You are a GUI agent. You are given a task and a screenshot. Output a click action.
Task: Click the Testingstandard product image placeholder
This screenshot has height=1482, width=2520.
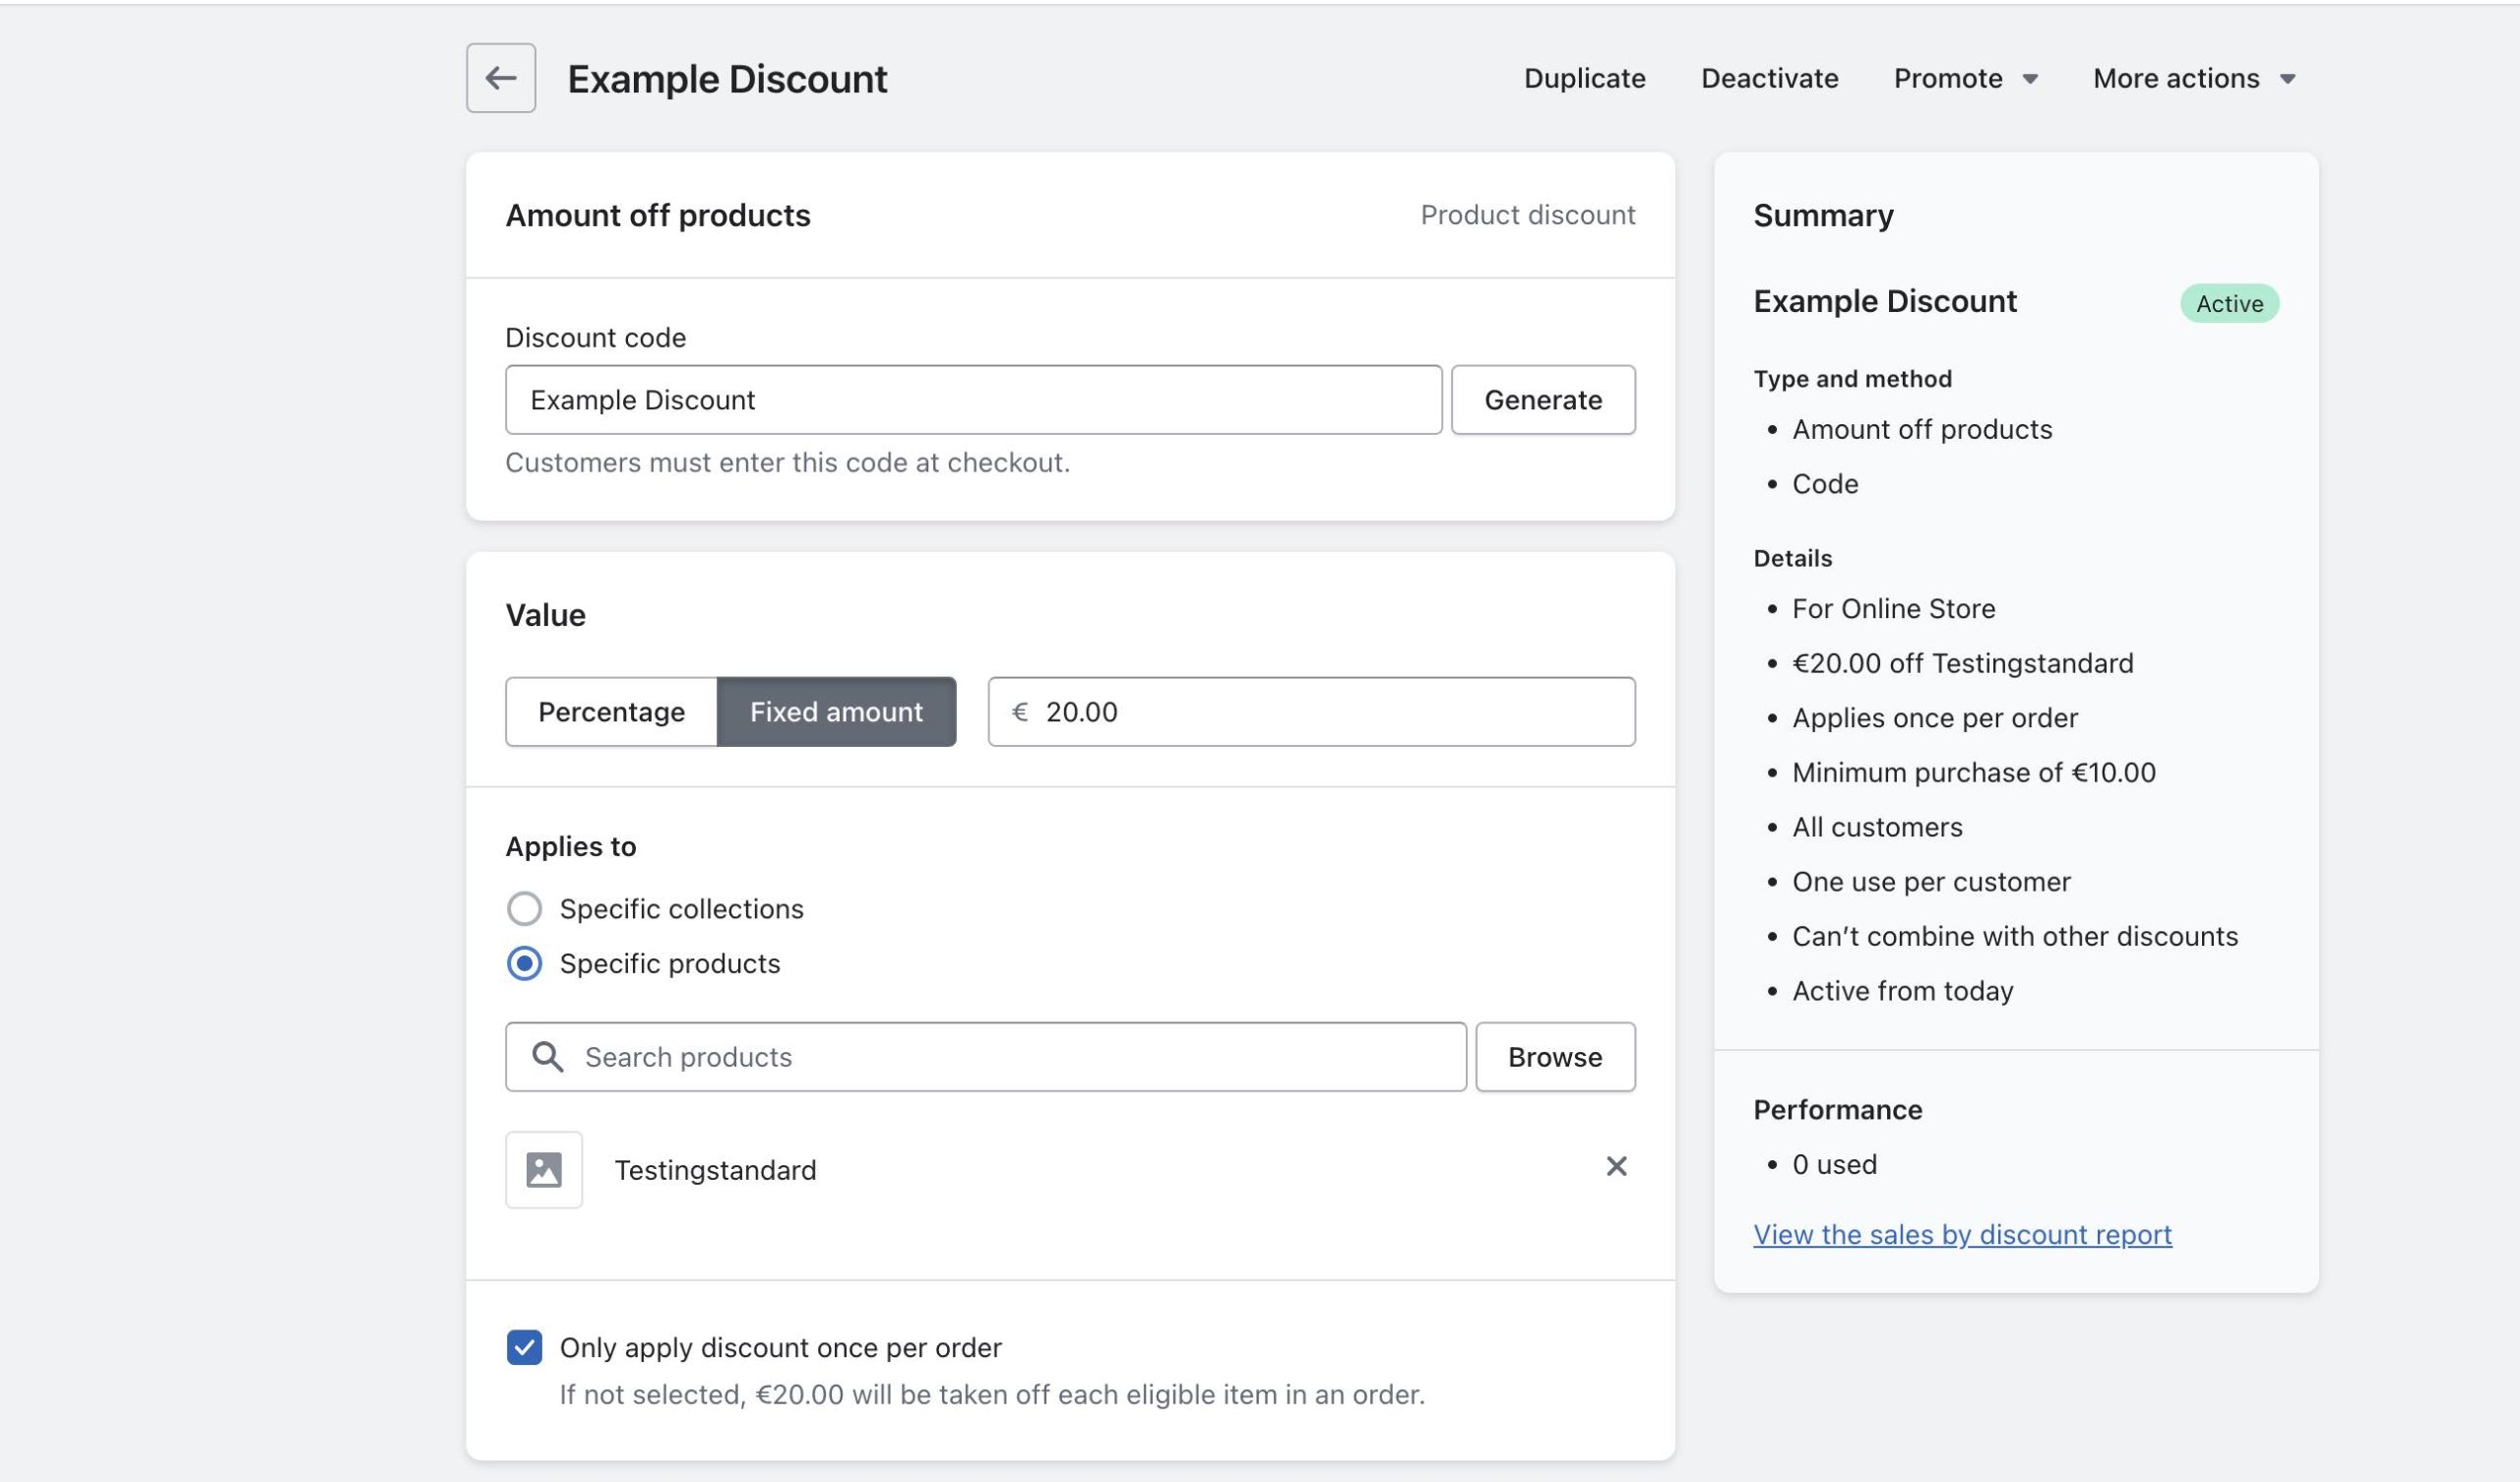click(x=544, y=1169)
